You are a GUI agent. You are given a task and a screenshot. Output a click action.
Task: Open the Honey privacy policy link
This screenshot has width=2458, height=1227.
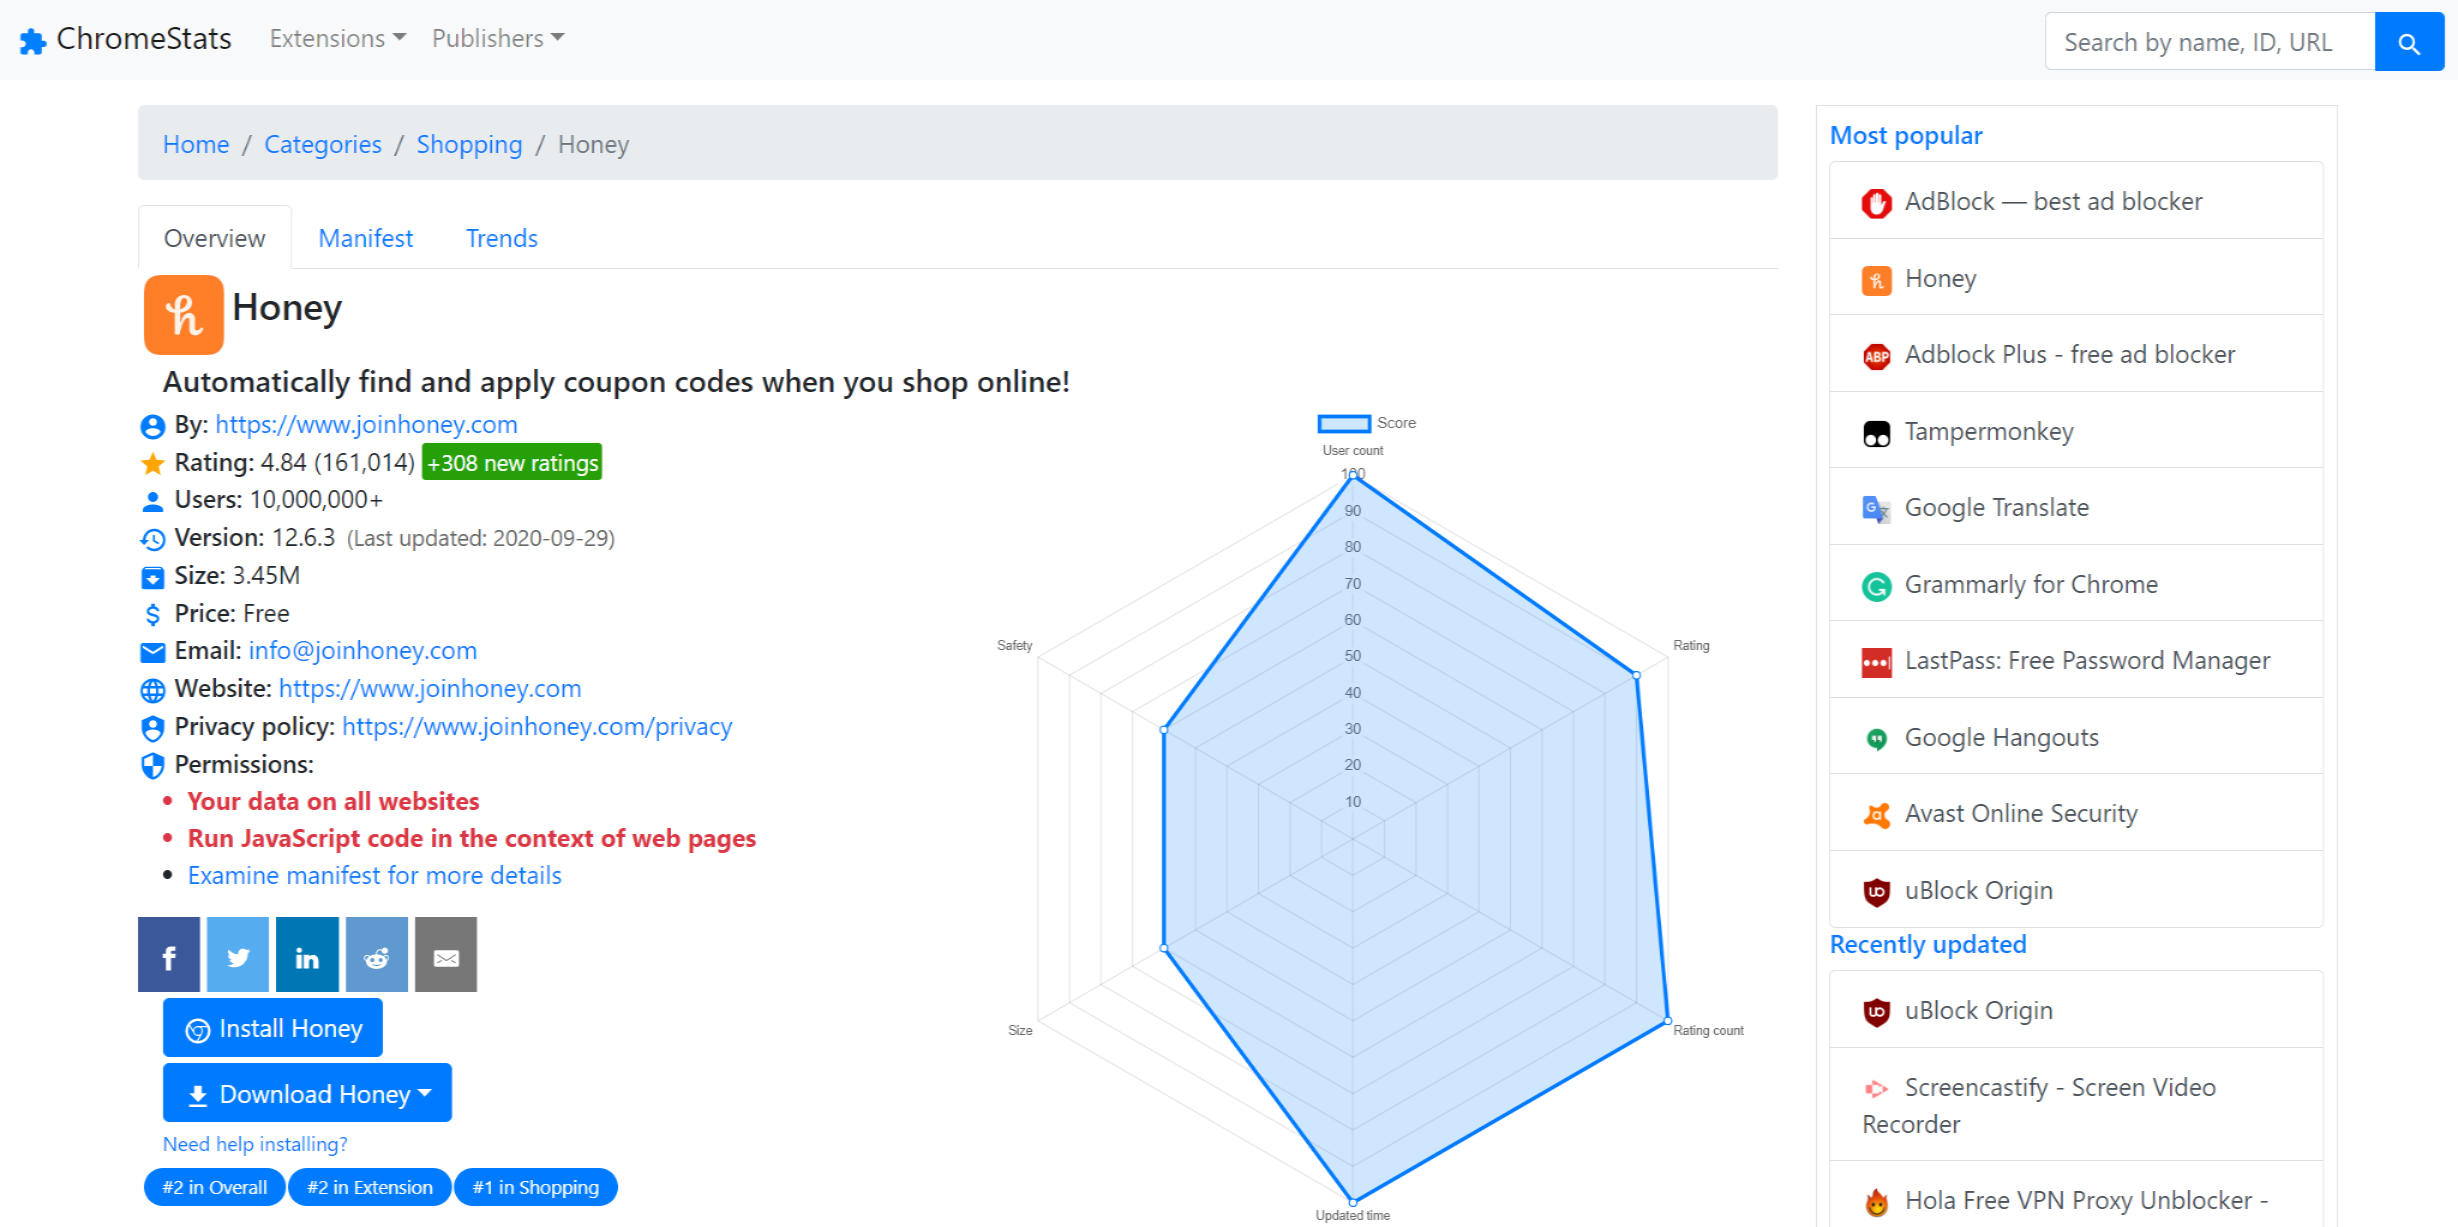(x=536, y=726)
